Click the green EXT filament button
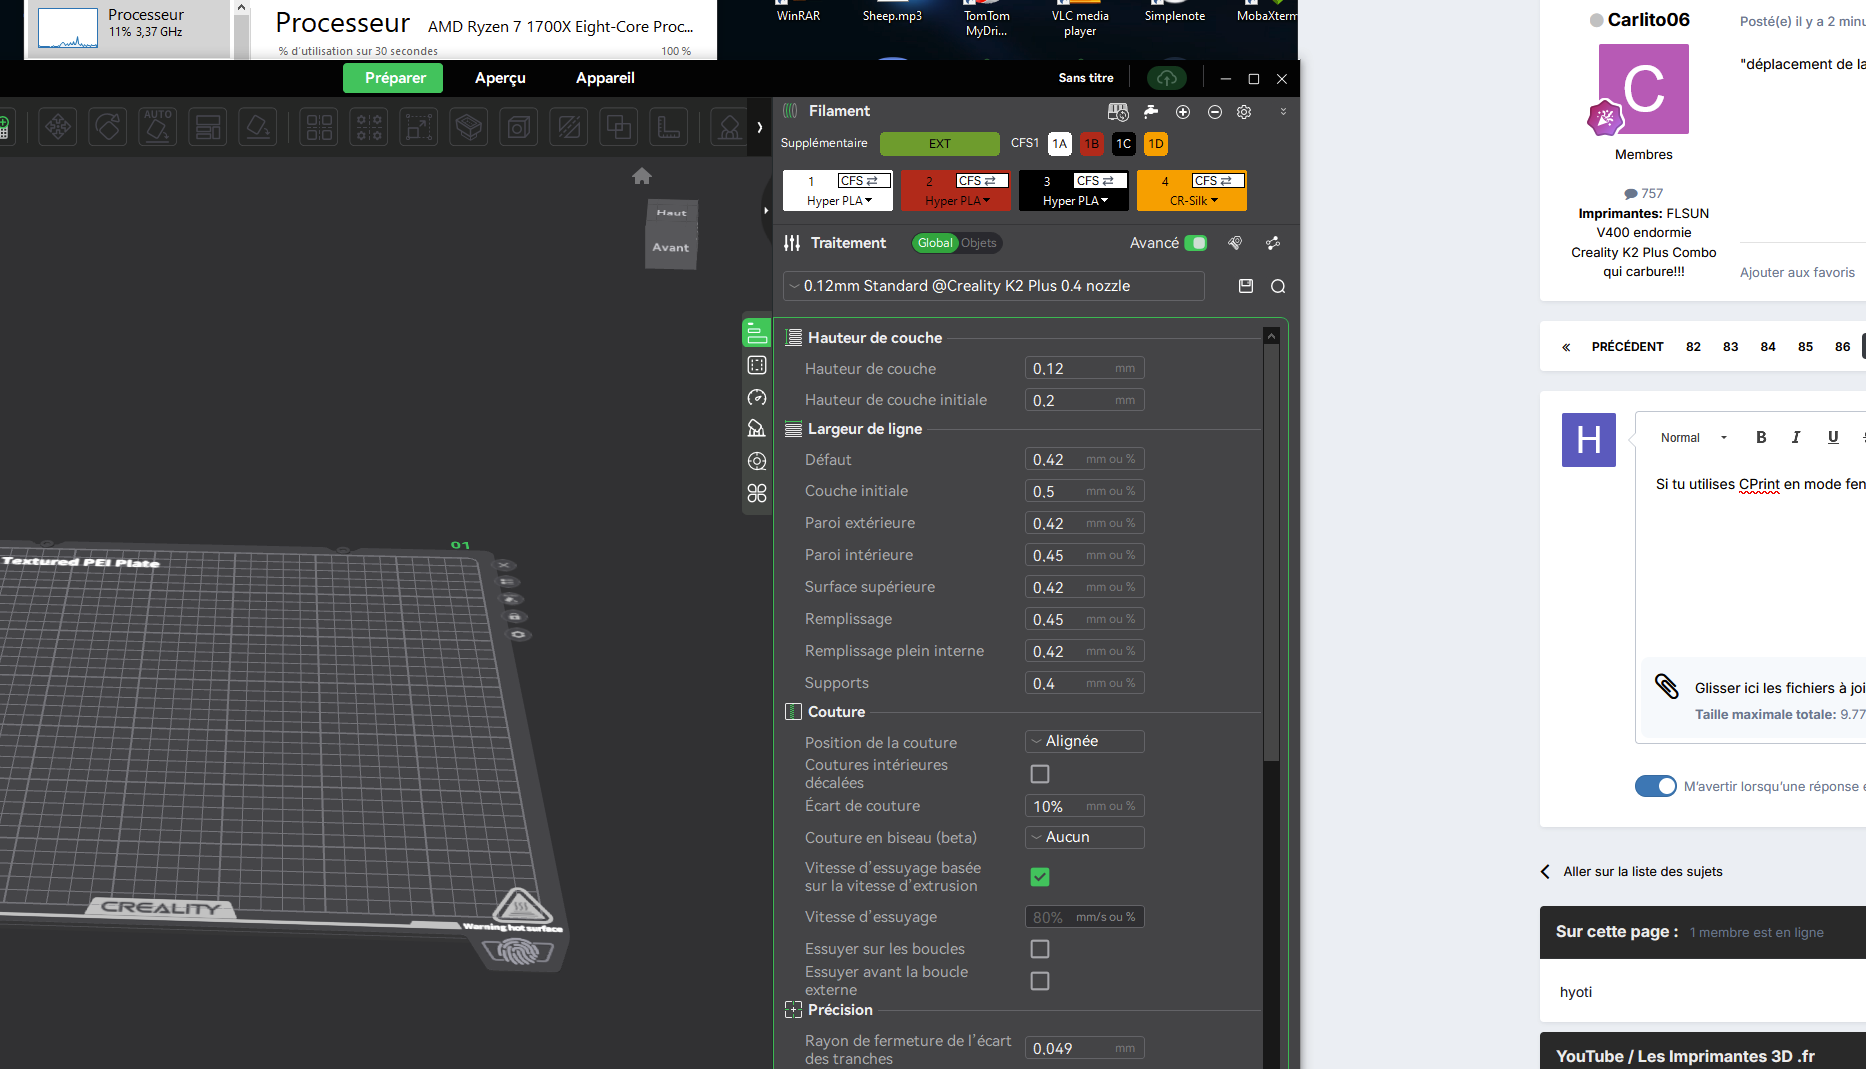Image resolution: width=1866 pixels, height=1069 pixels. coord(940,144)
